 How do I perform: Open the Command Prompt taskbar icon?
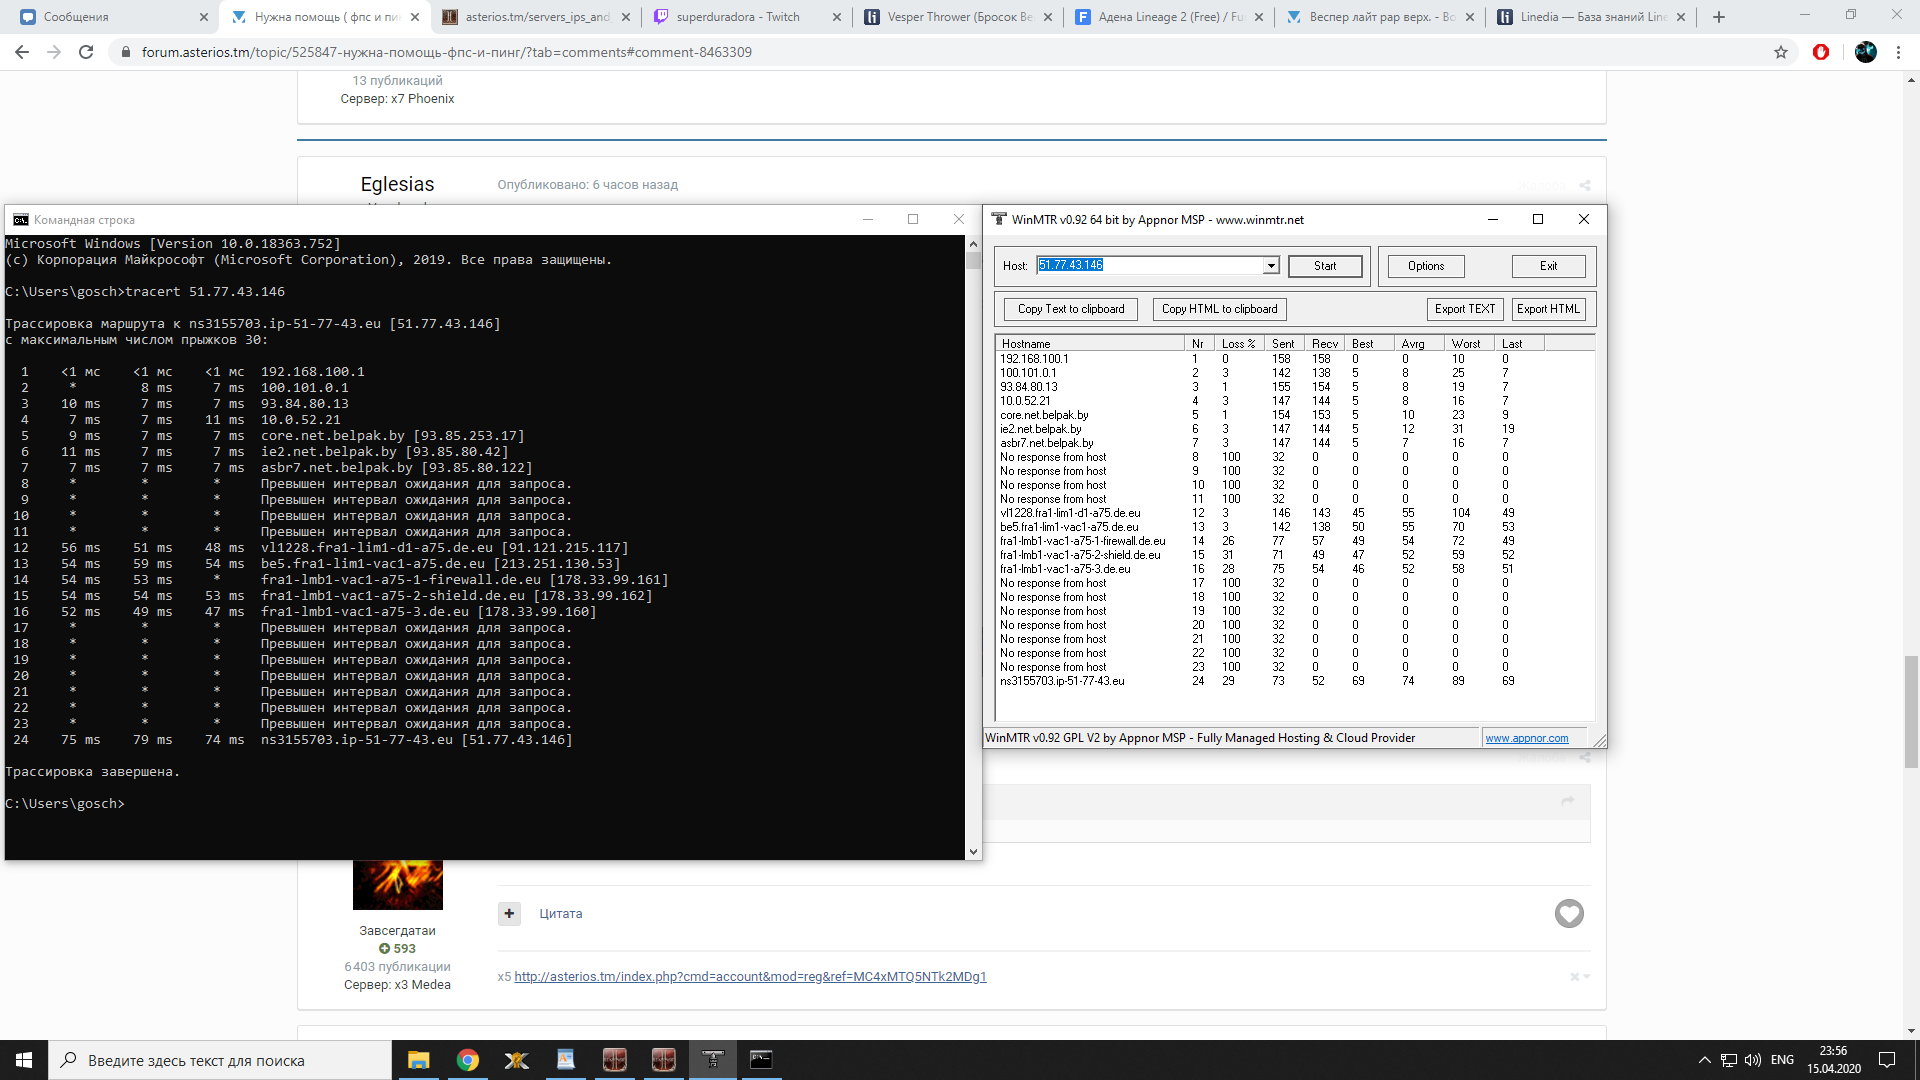coord(761,1060)
